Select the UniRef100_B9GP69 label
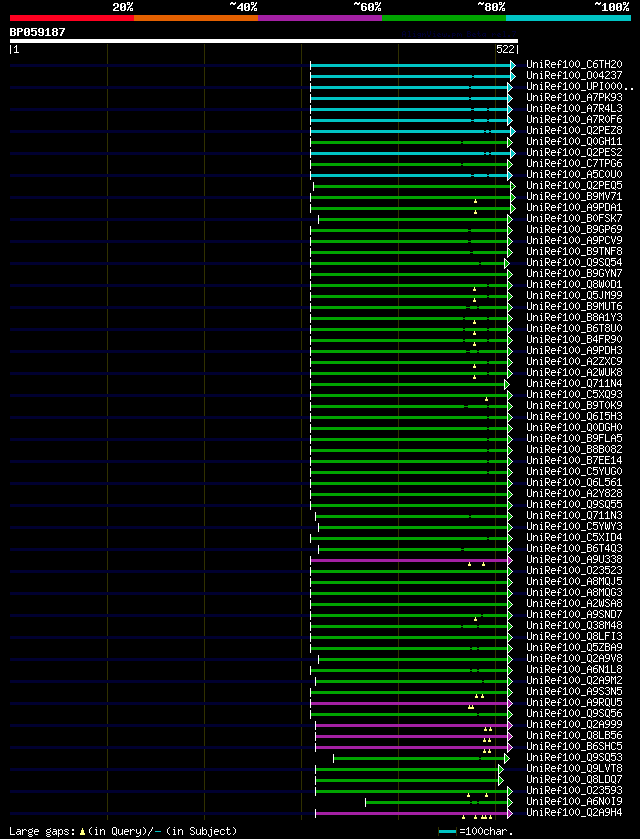640x839 pixels. pyautogui.click(x=574, y=230)
